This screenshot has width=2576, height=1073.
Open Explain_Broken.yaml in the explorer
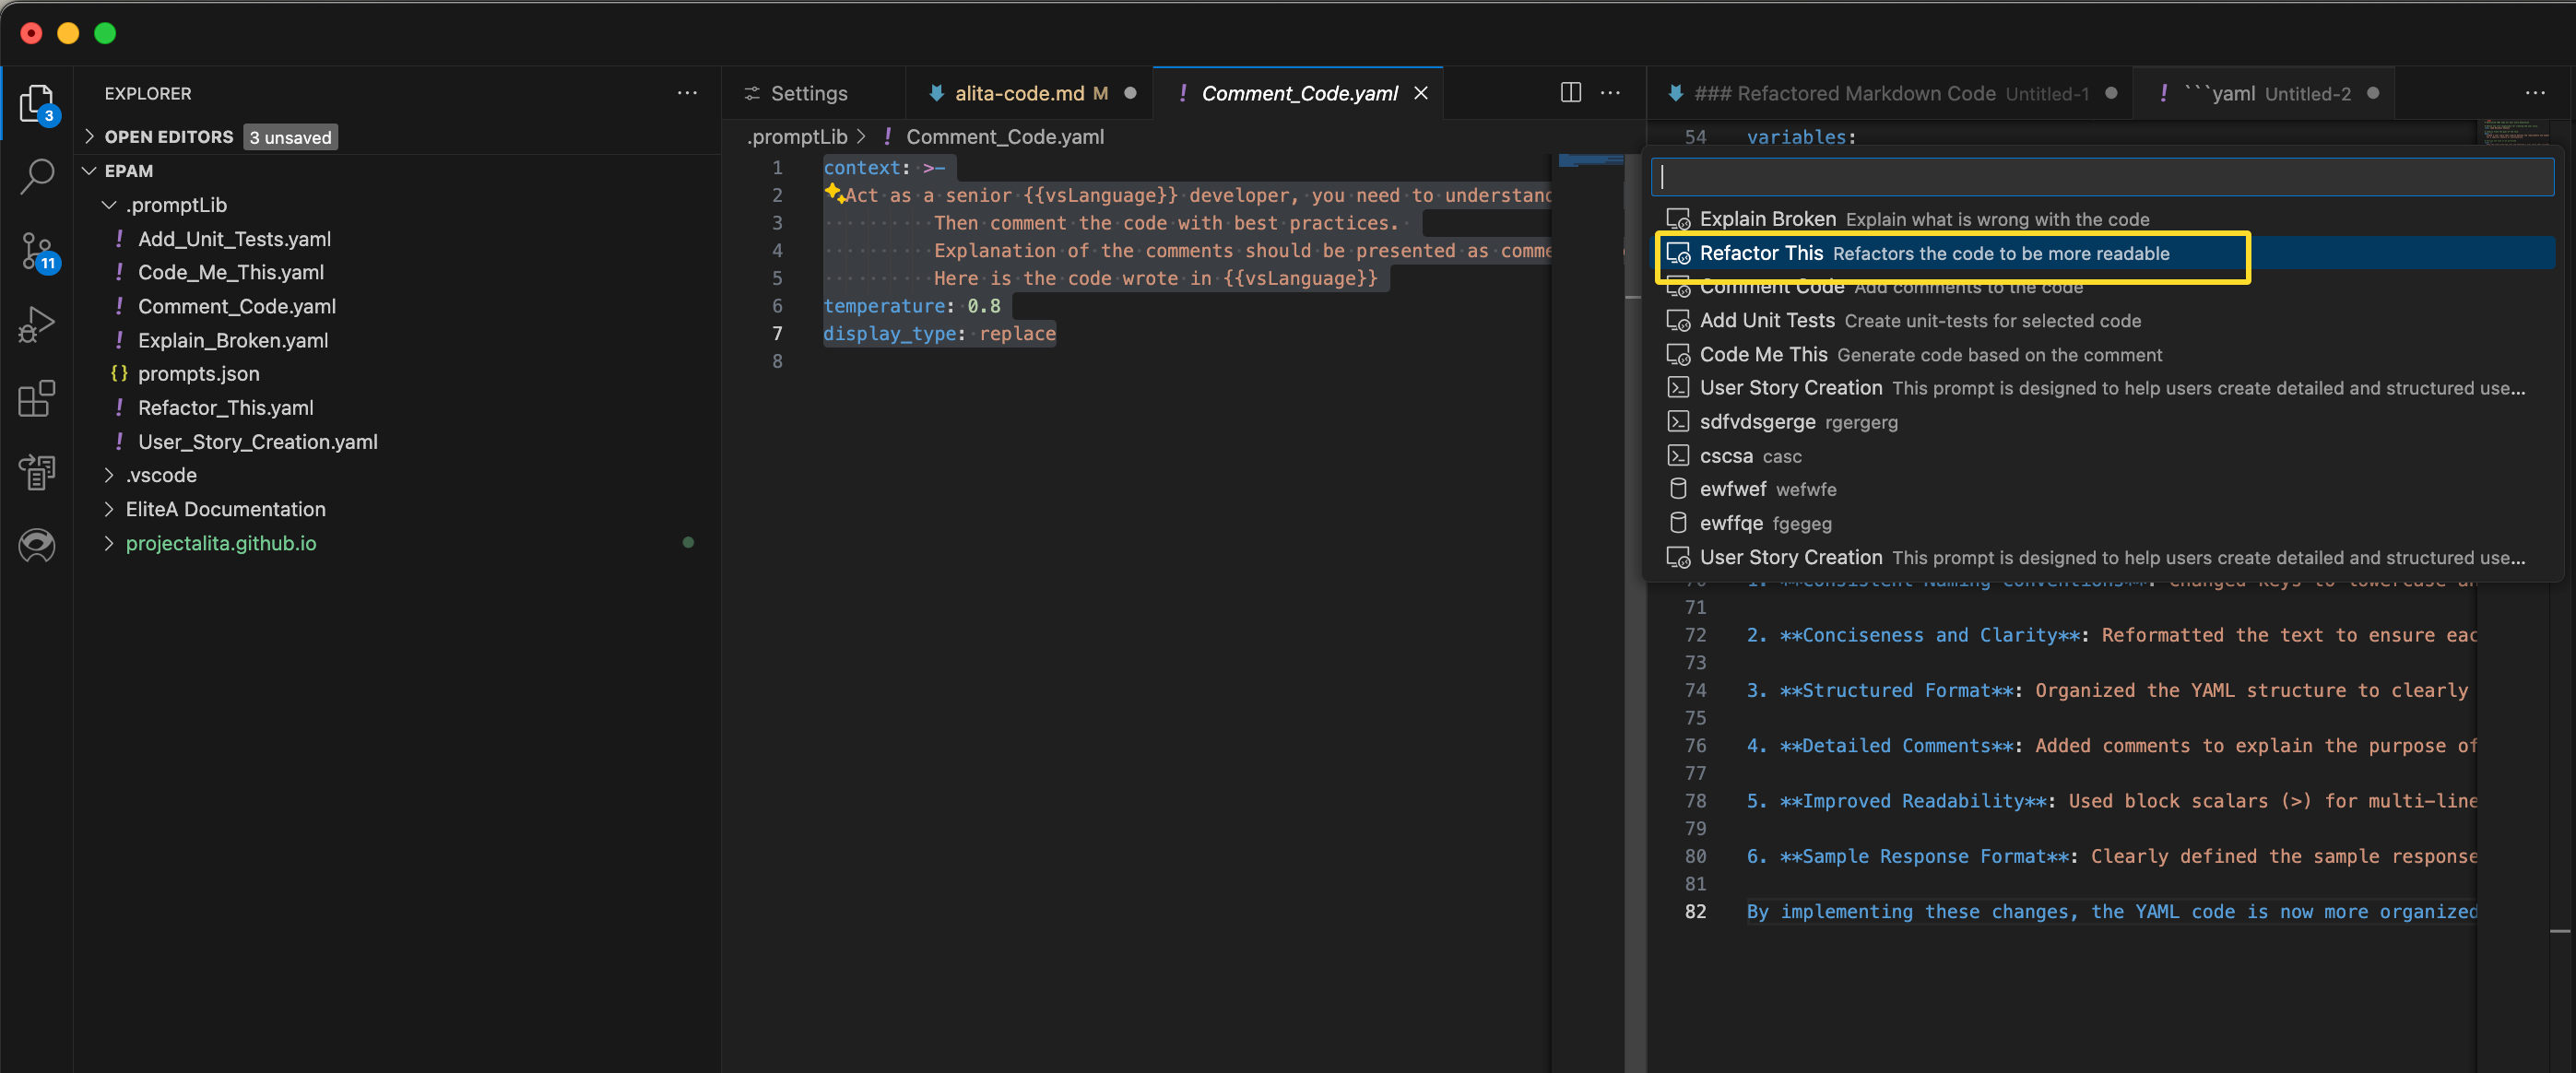tap(233, 340)
